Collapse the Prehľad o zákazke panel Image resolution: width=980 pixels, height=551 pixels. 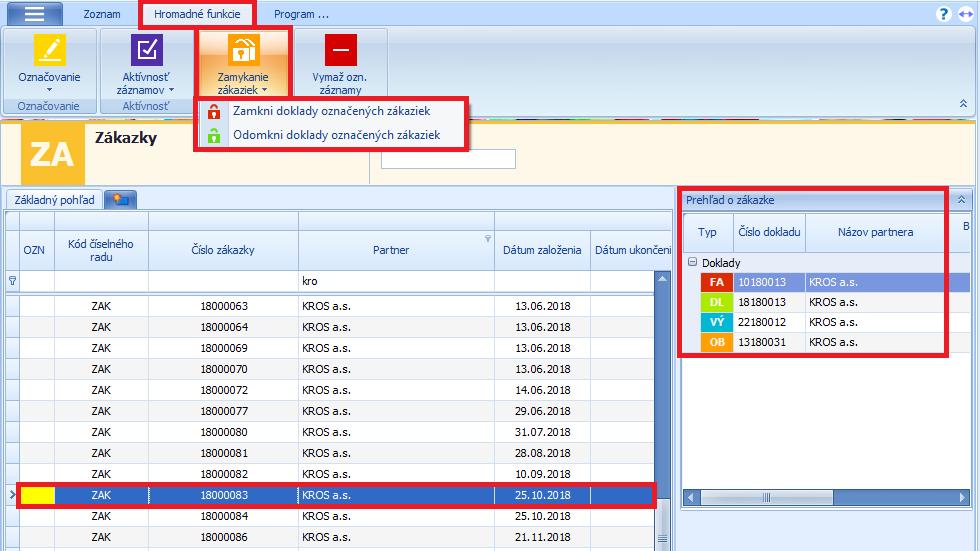961,200
